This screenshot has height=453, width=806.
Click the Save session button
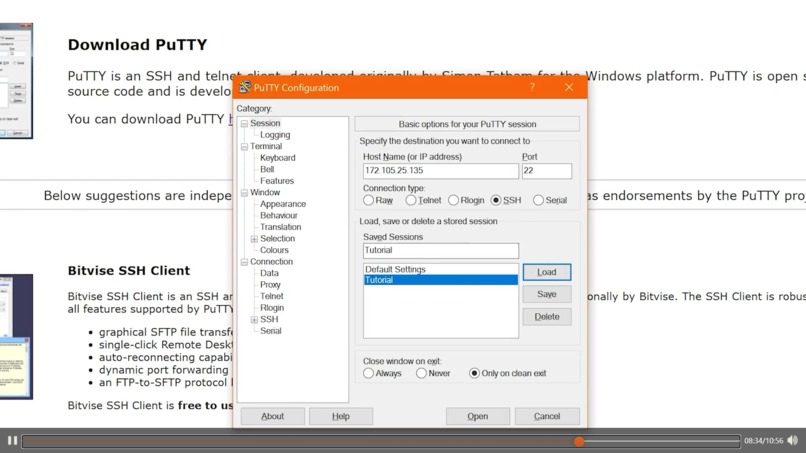click(547, 294)
